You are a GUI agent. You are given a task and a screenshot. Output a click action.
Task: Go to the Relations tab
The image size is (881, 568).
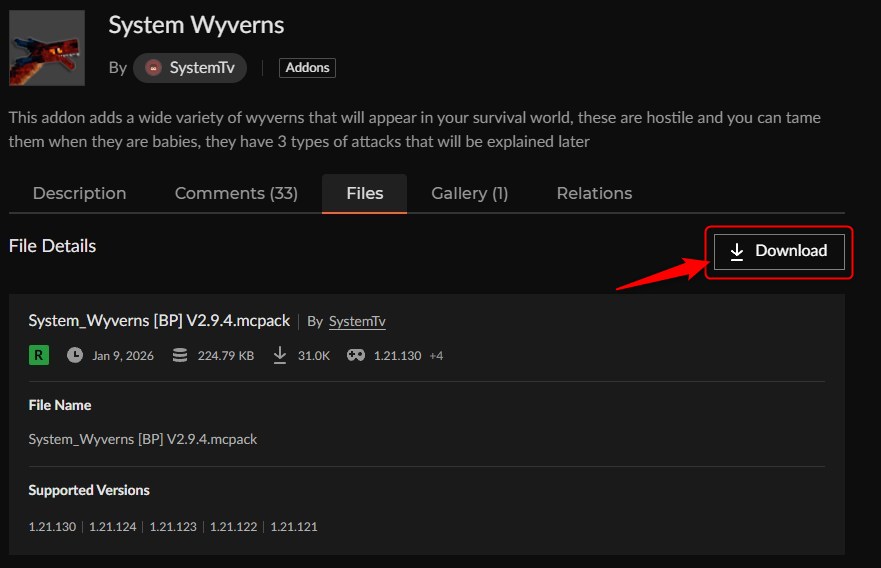pos(594,194)
